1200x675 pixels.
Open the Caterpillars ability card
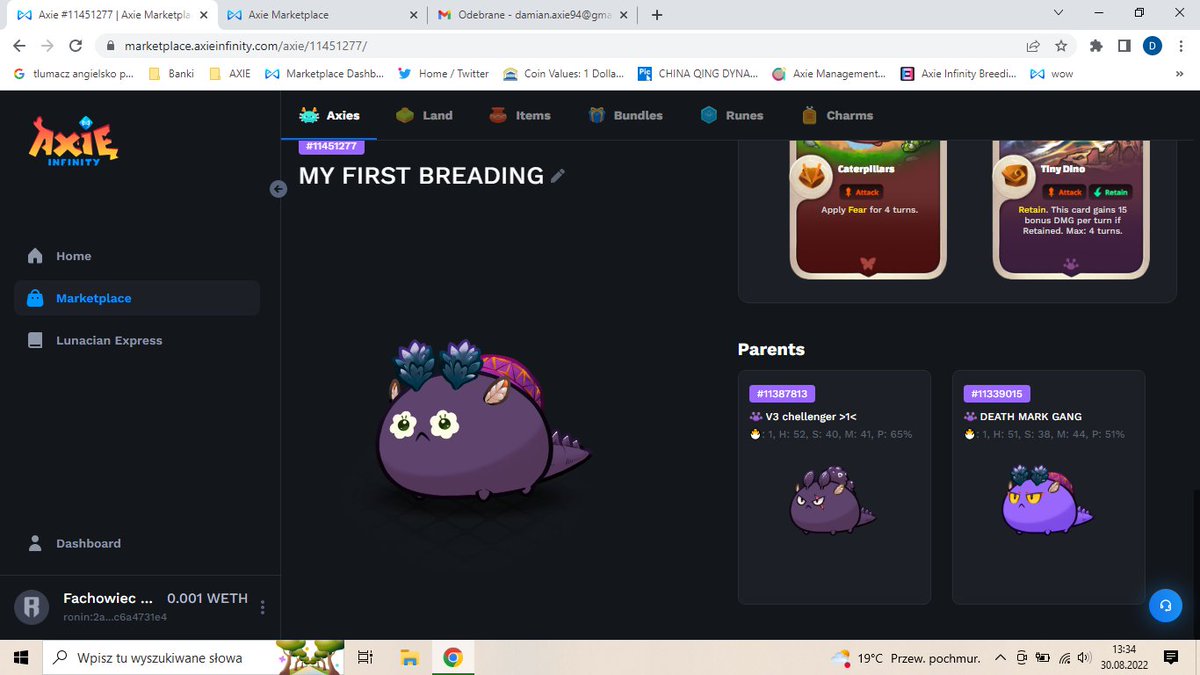click(869, 210)
